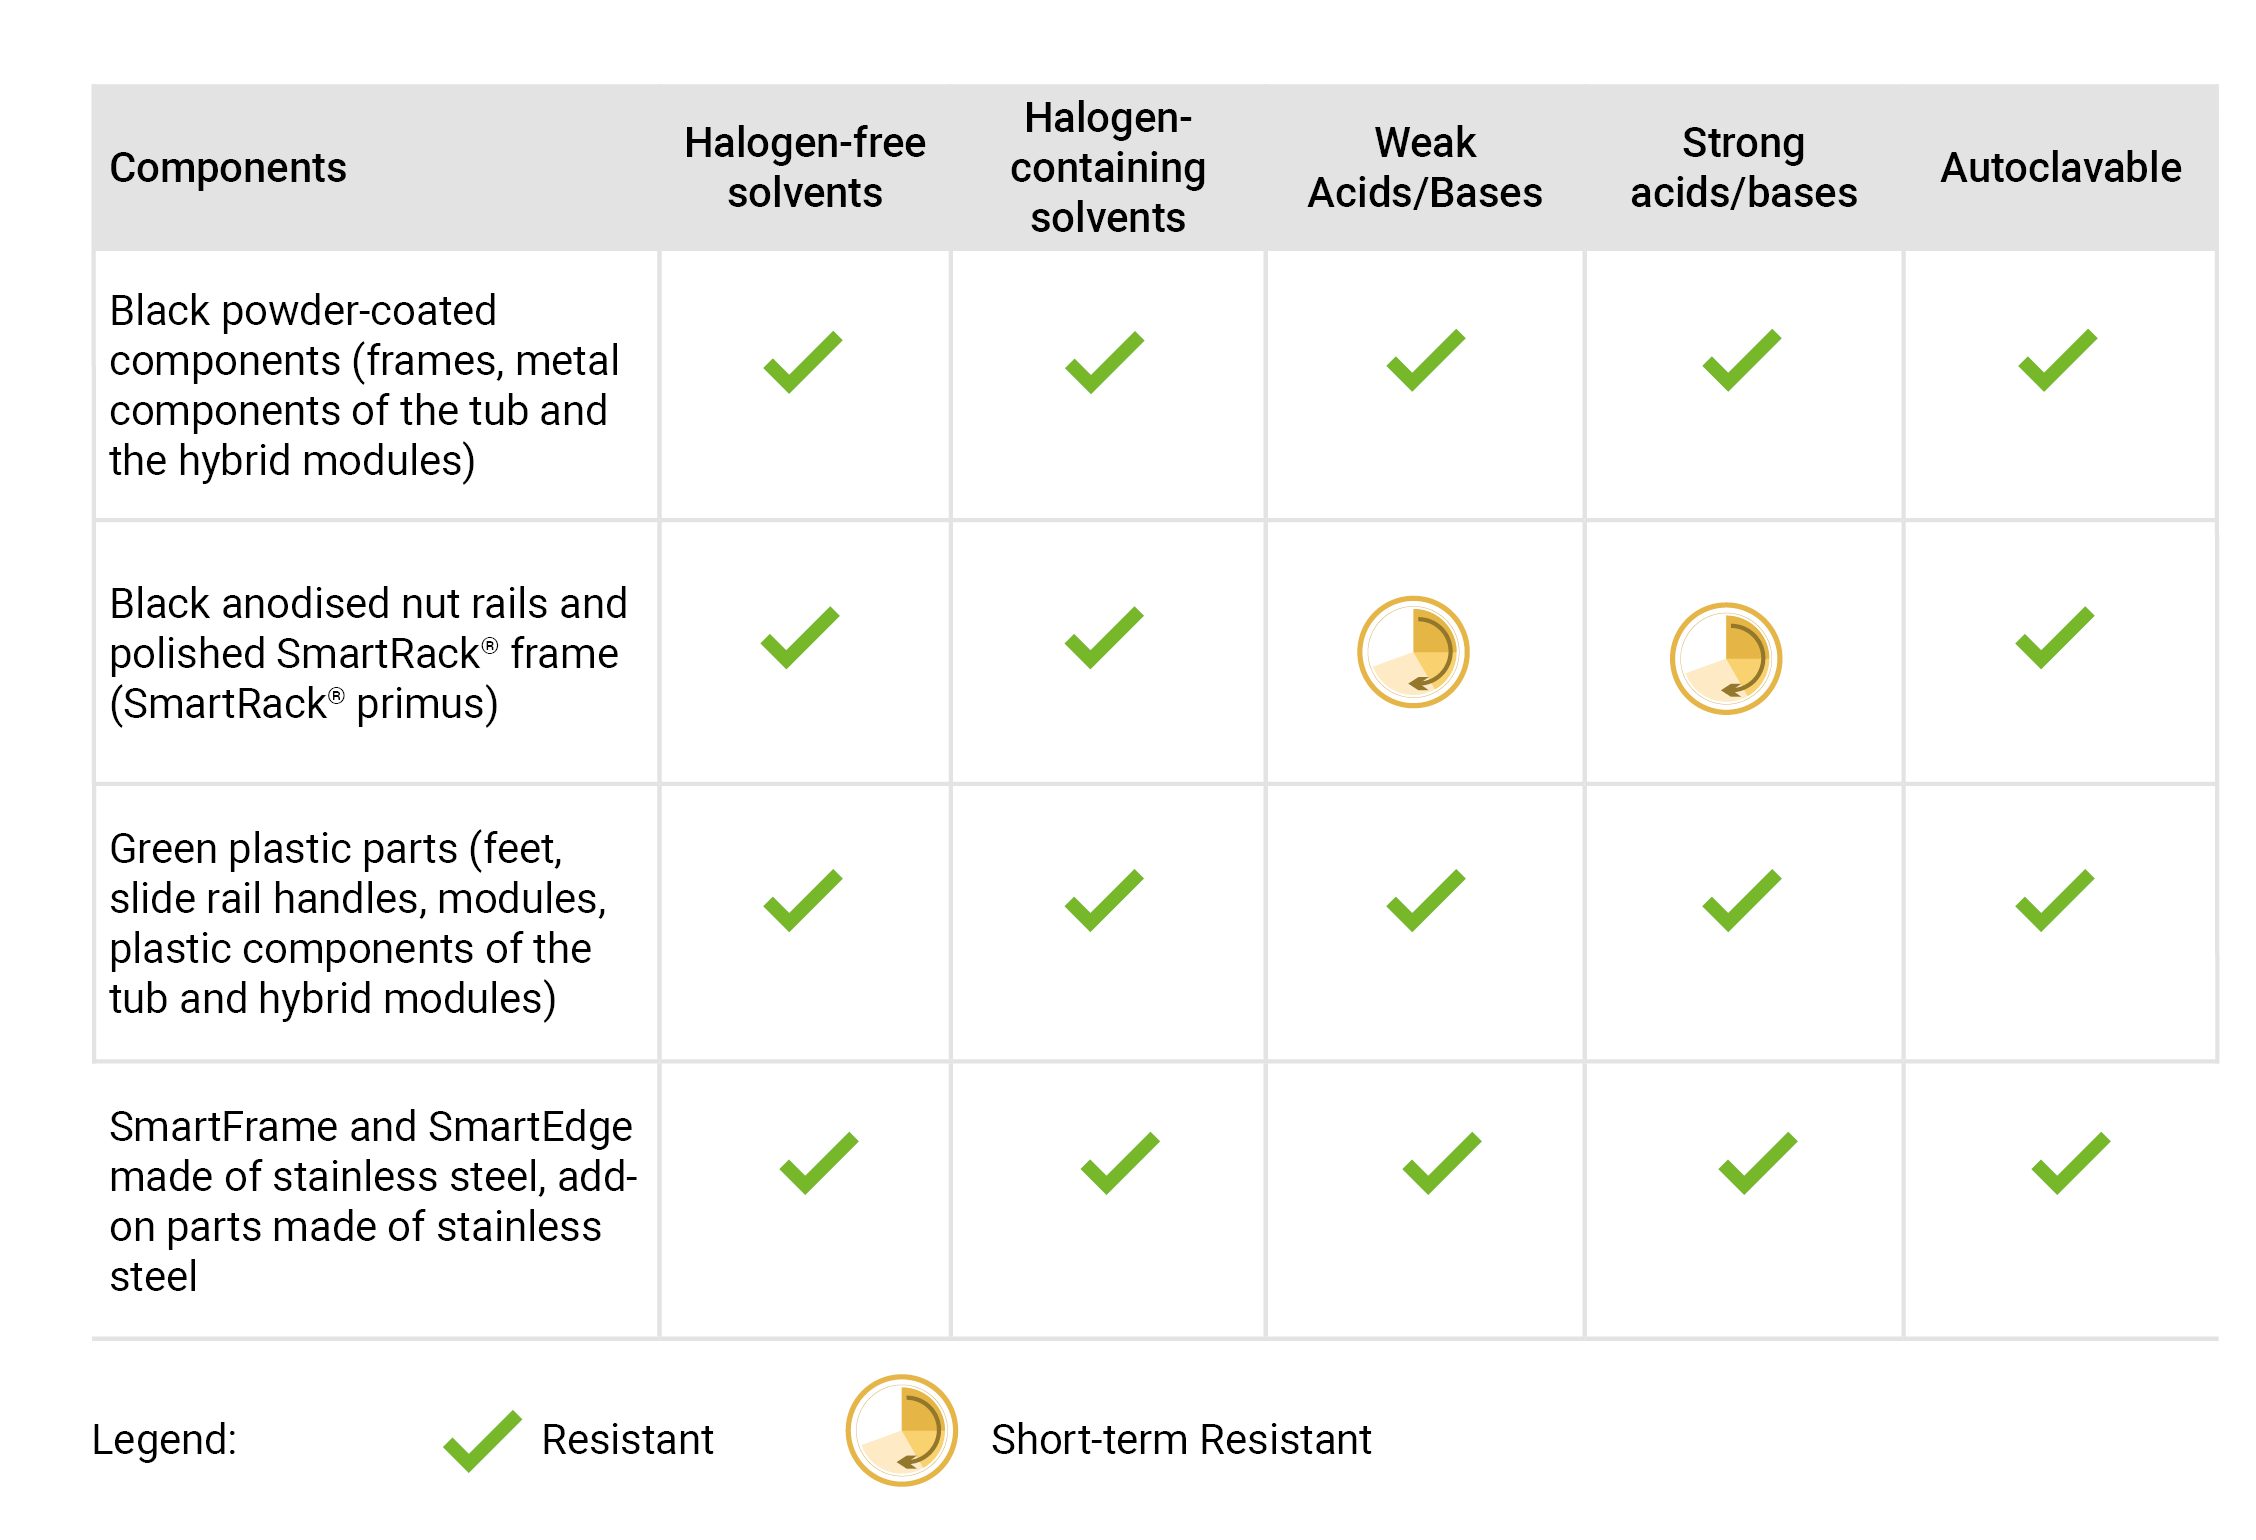Click the green Resistant checkmark in the legend
Viewport: 2256px width, 1540px height.
482,1441
